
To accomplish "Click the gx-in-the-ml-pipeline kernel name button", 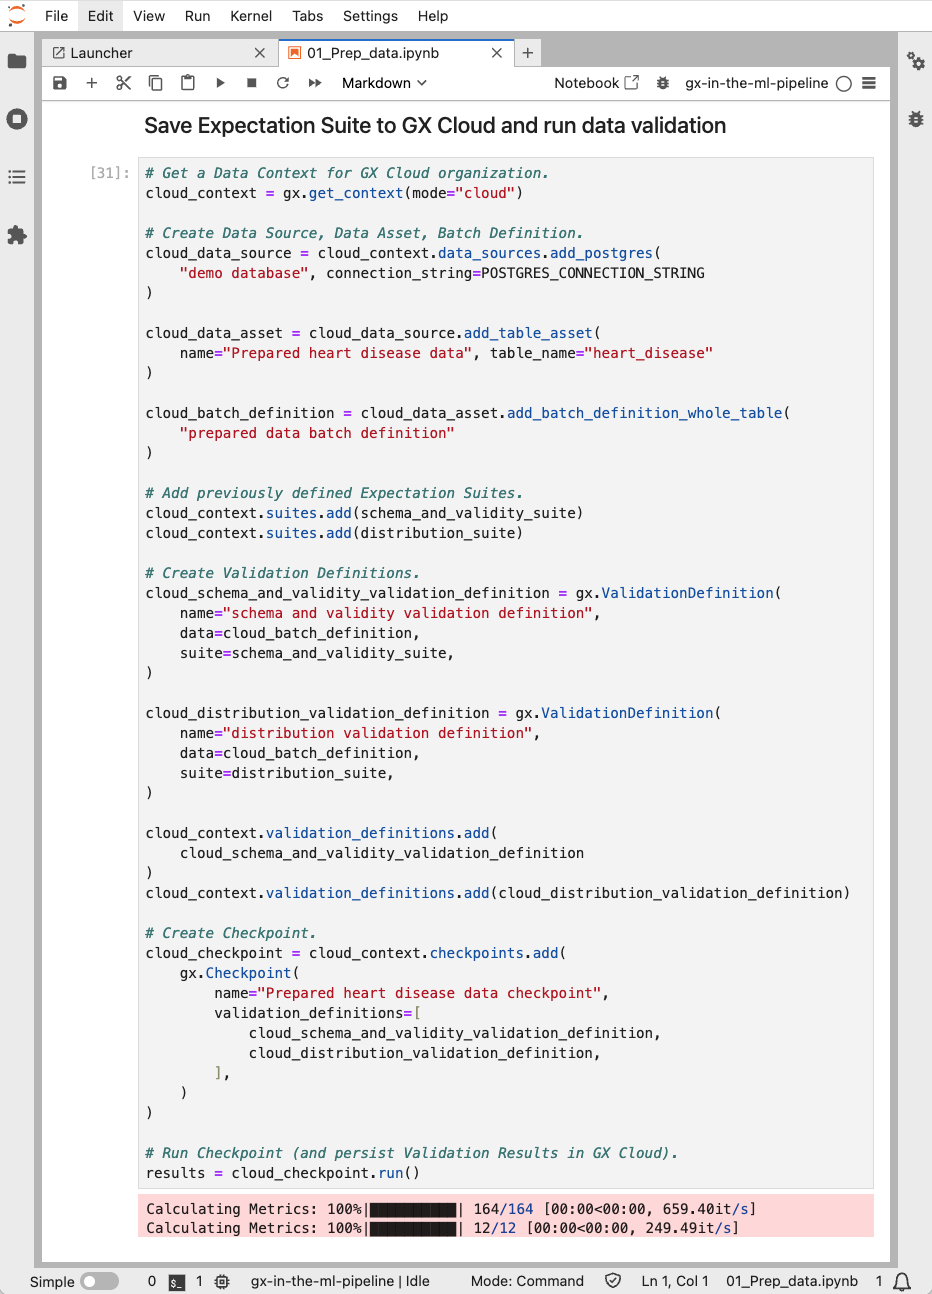I will [x=757, y=83].
